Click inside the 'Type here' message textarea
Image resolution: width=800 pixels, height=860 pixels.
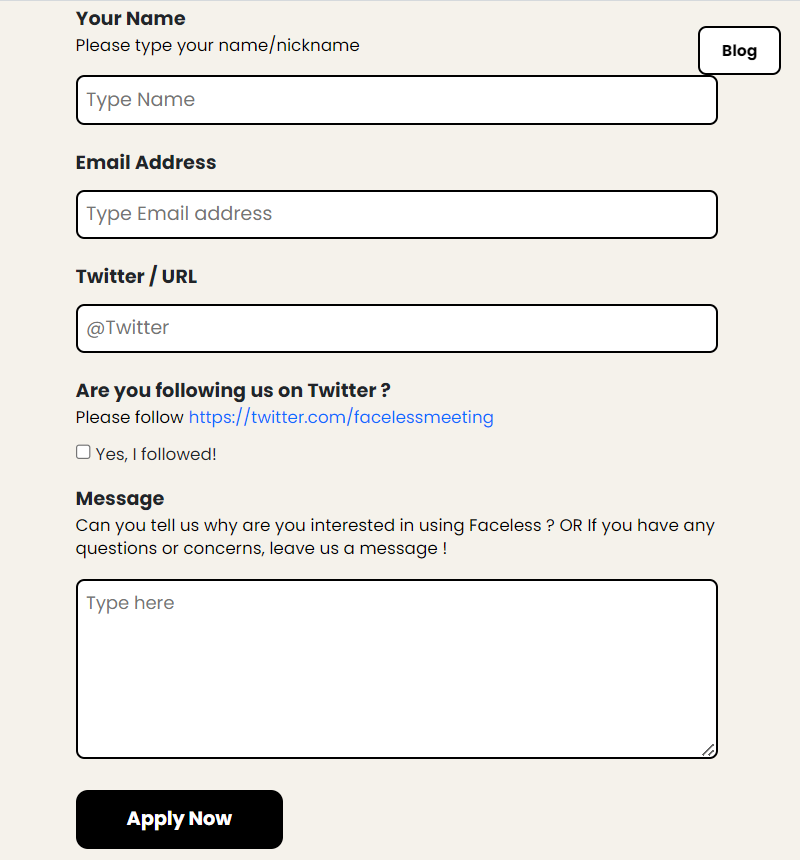click(x=396, y=669)
